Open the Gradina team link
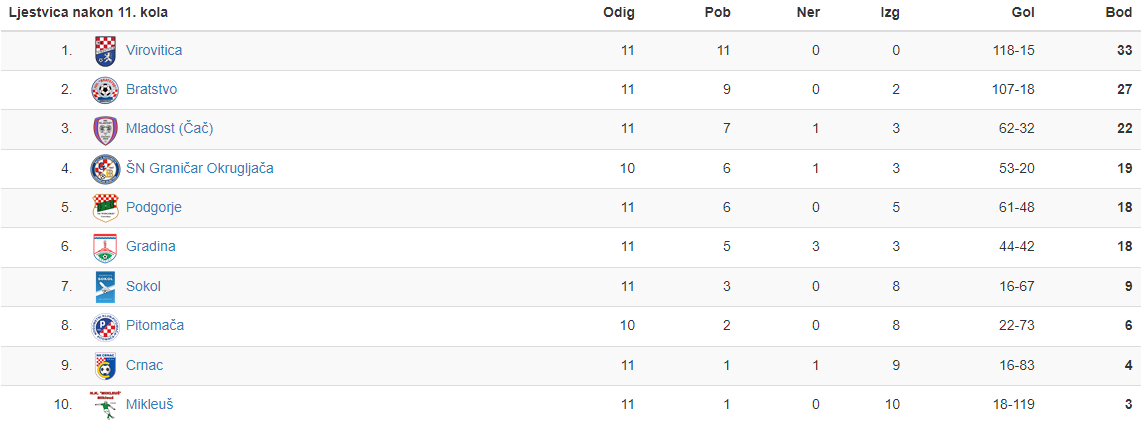1143x424 pixels. 150,247
